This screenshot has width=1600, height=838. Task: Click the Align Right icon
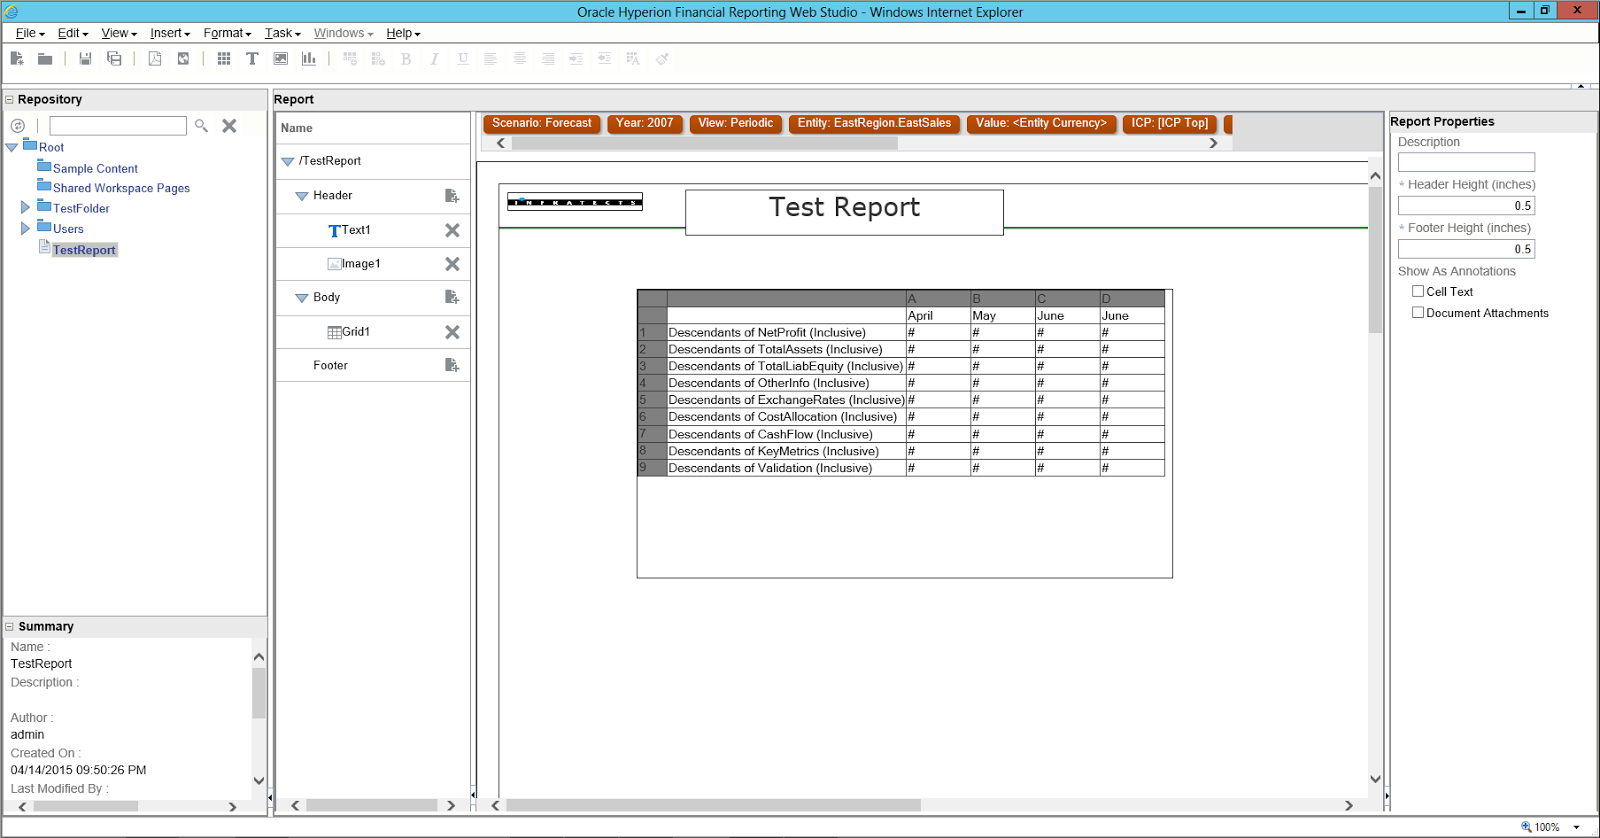[x=548, y=59]
